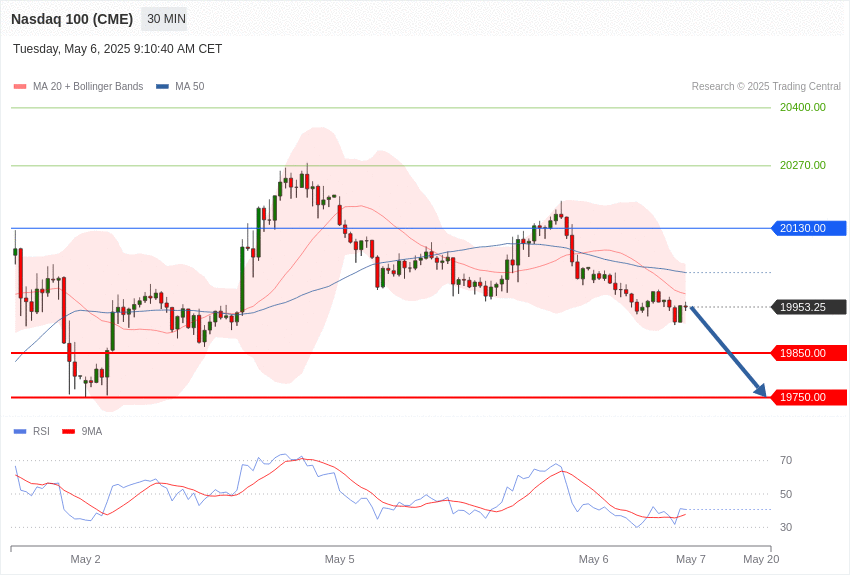
Task: Click the Research © 2025 Trading Central credit
Action: point(766,87)
